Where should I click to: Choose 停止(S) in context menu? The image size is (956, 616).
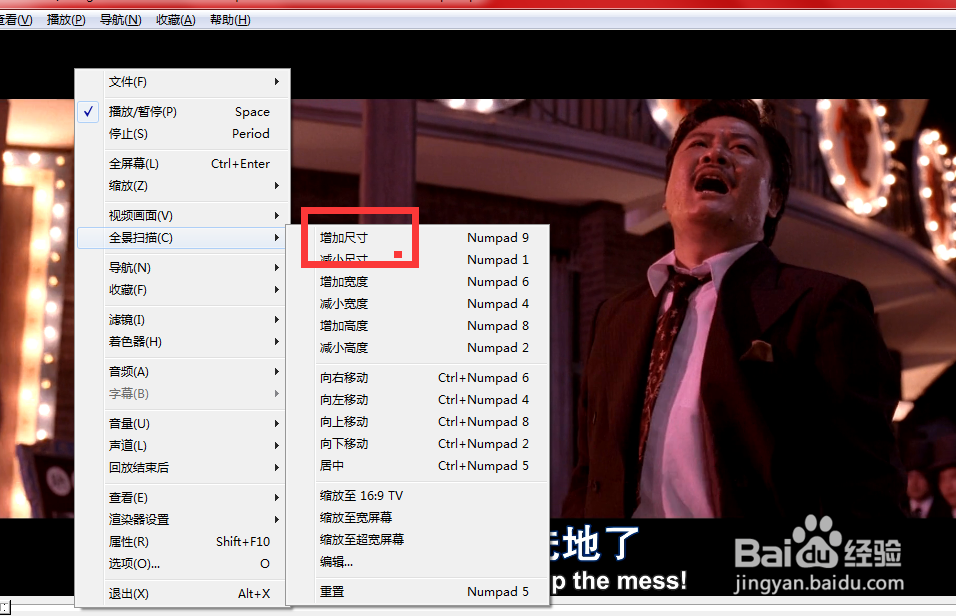pos(182,134)
